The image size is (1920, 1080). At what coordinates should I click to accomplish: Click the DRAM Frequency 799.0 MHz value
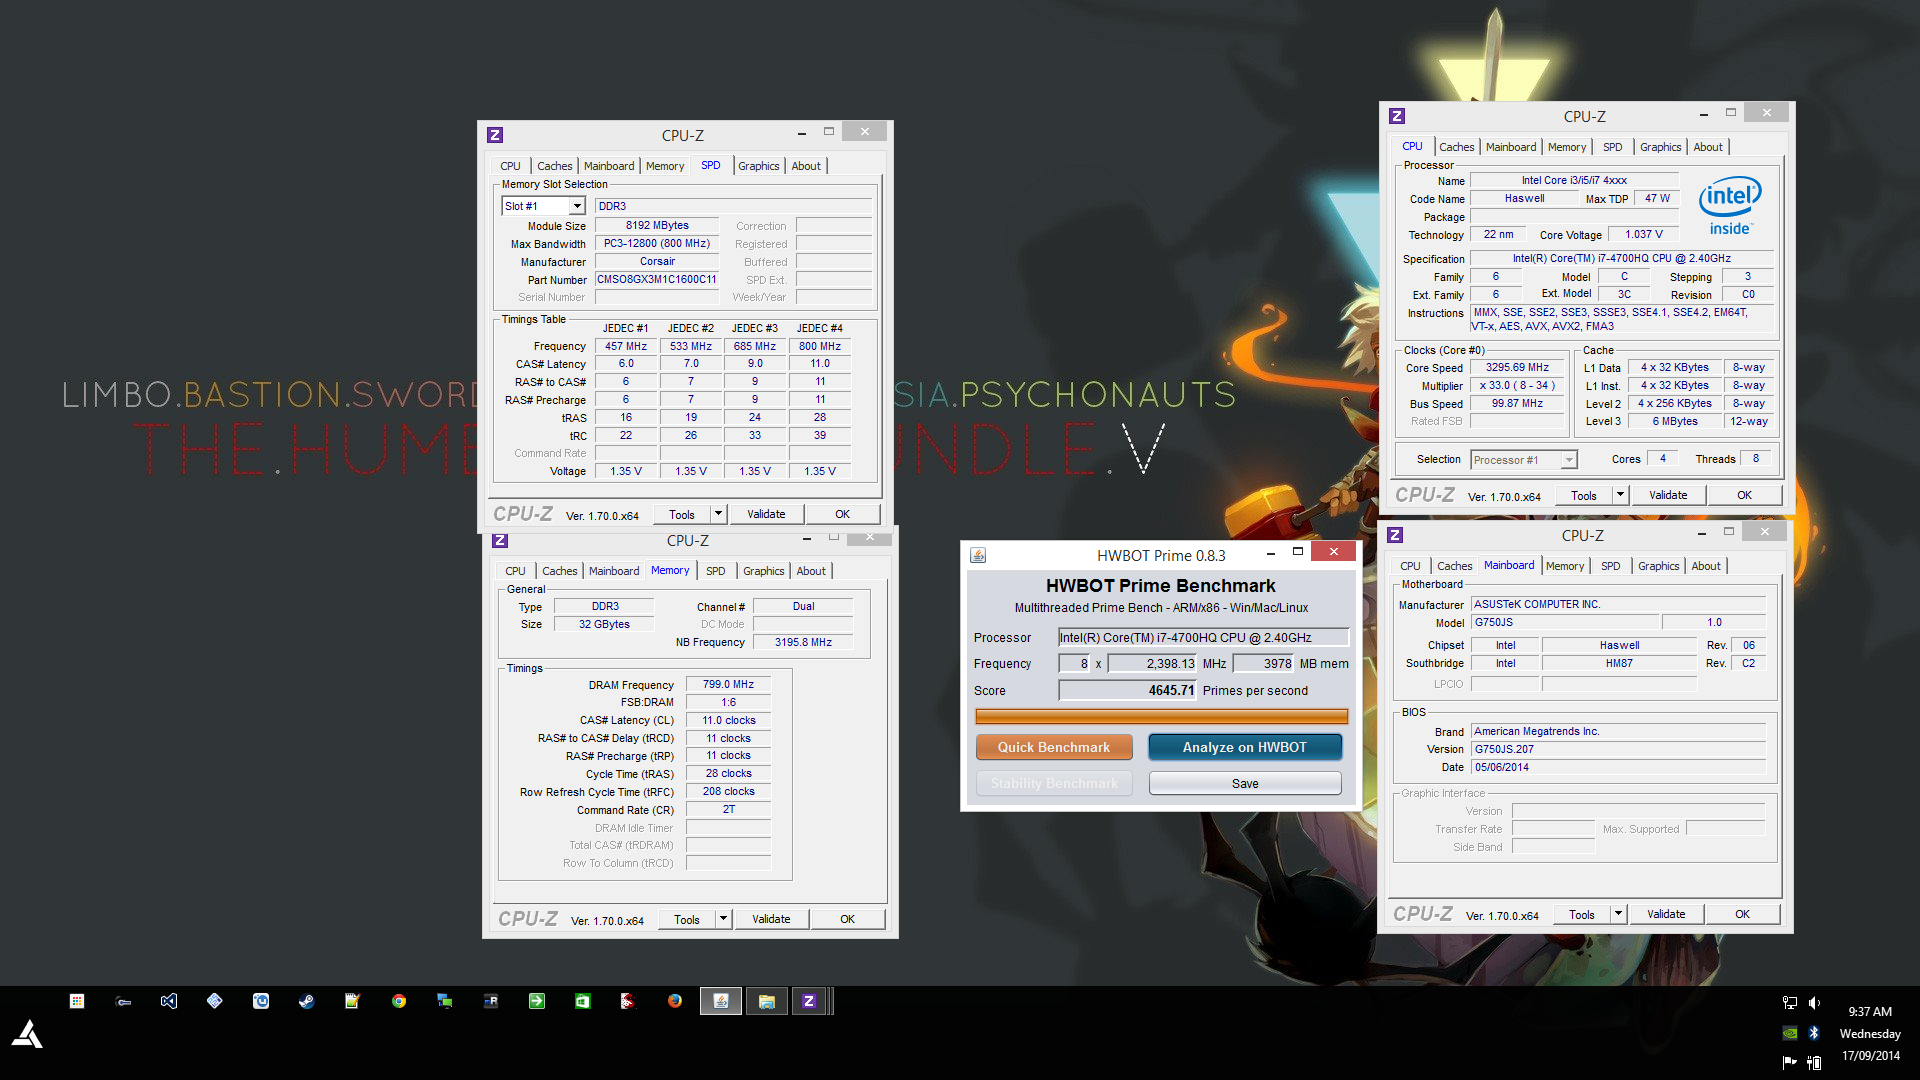click(x=728, y=685)
